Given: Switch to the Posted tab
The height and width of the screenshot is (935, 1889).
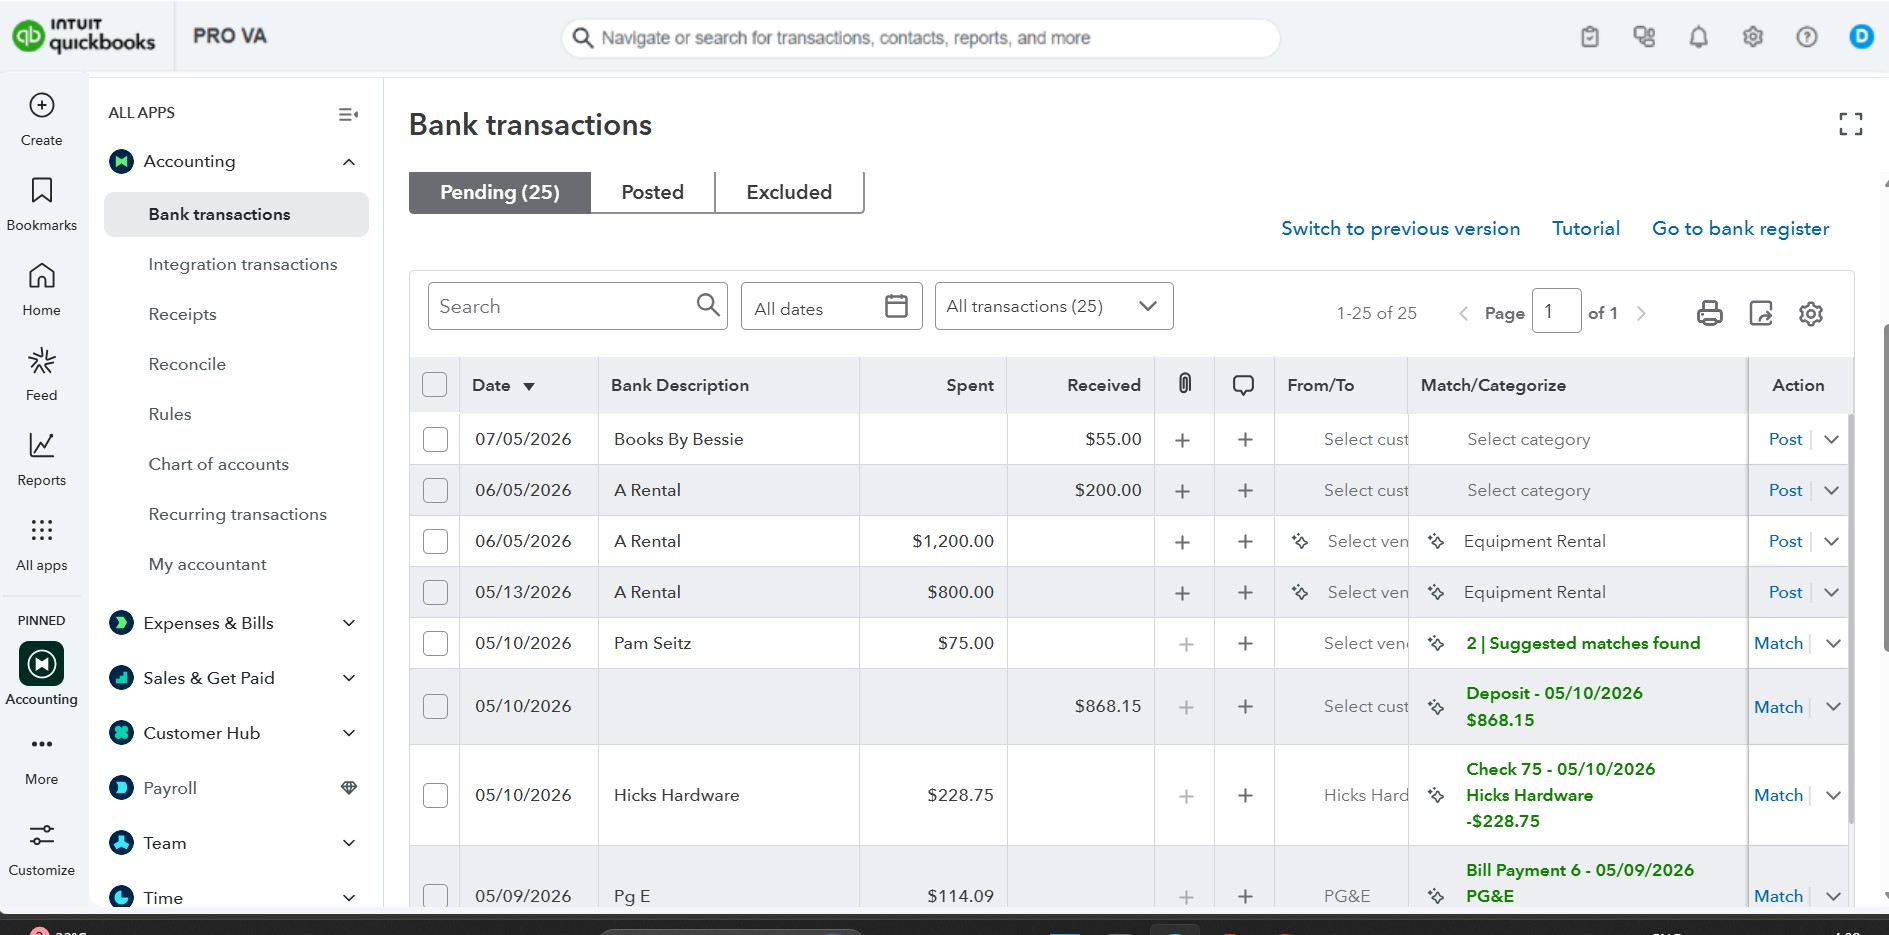Looking at the screenshot, I should point(652,192).
